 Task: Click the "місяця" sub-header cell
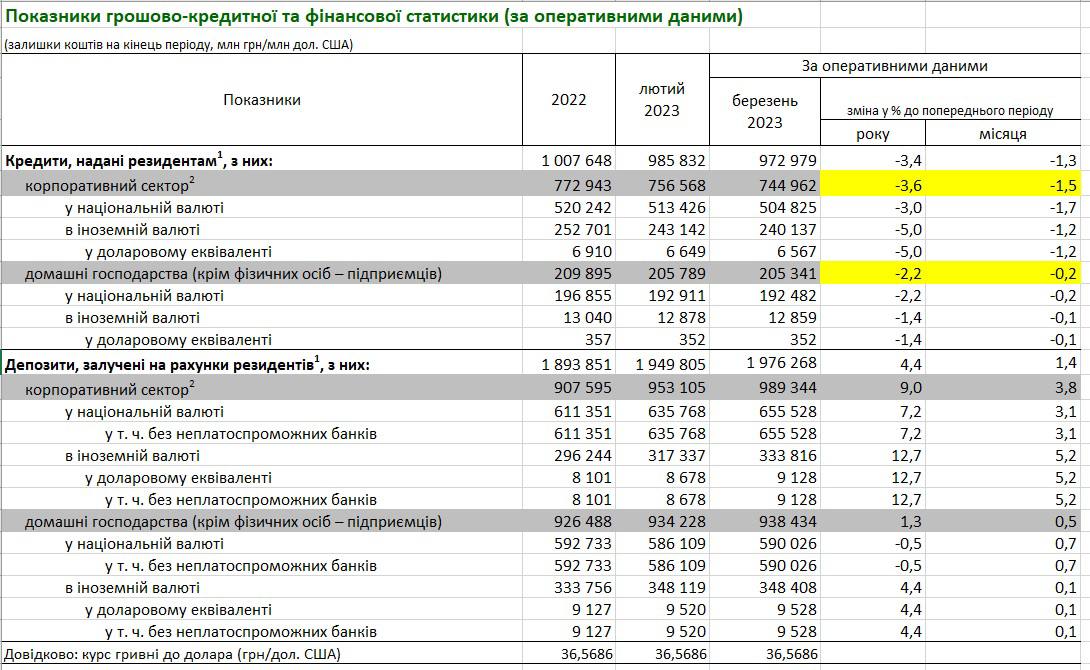(1003, 134)
